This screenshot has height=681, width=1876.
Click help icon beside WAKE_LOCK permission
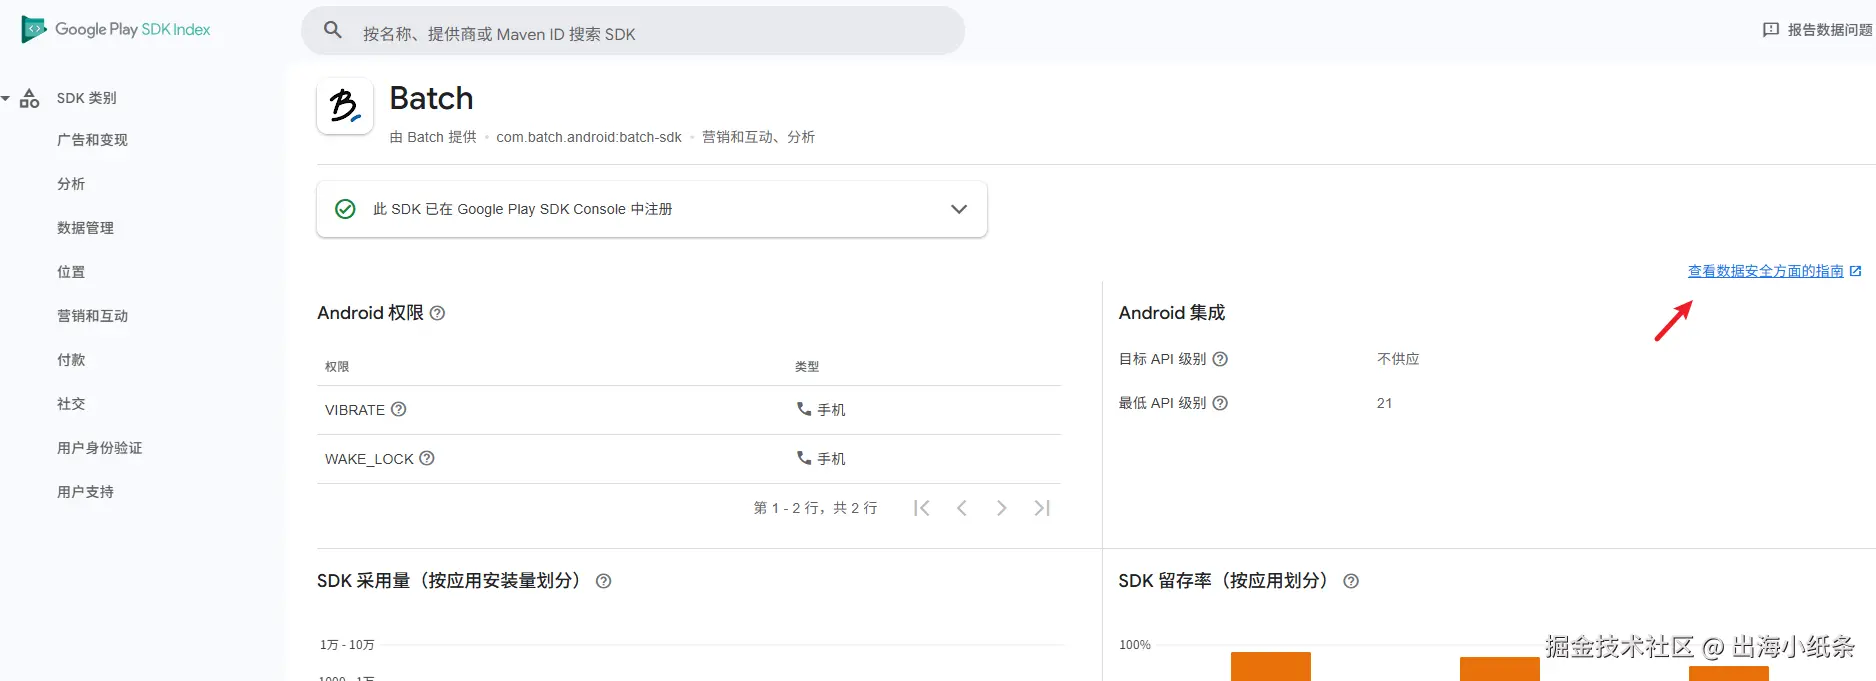pyautogui.click(x=427, y=458)
